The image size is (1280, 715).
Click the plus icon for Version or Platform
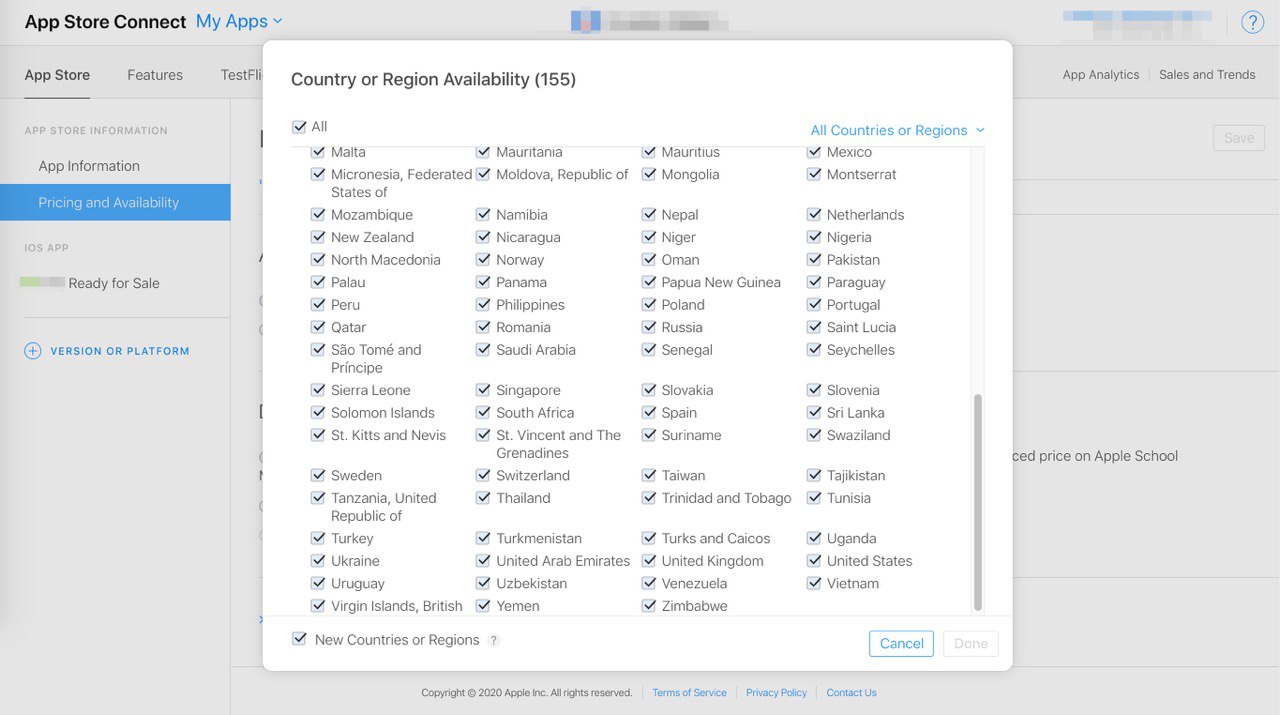tap(33, 351)
